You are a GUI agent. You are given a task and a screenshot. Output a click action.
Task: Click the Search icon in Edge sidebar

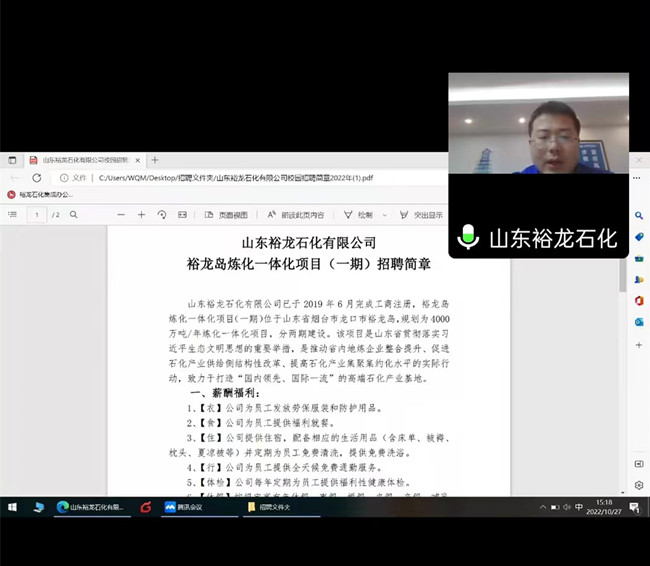[638, 215]
